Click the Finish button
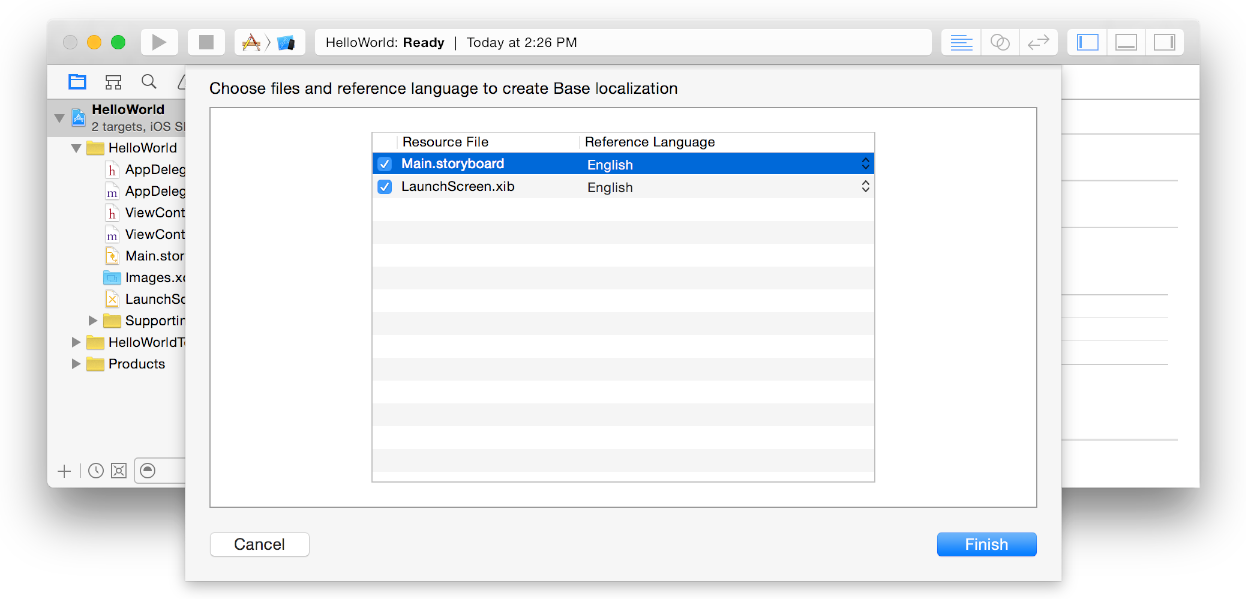 (986, 544)
